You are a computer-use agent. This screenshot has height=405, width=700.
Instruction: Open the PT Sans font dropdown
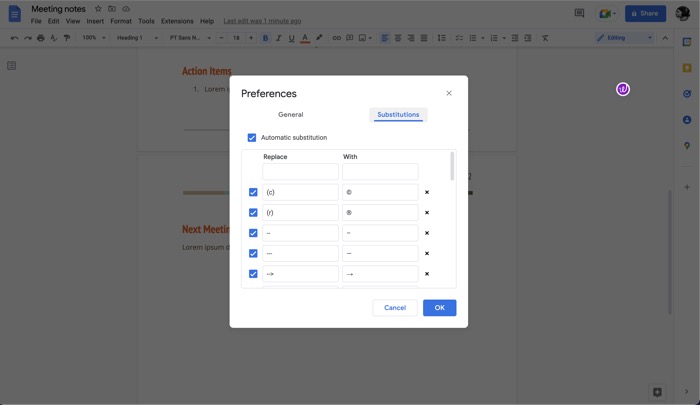[x=190, y=38]
